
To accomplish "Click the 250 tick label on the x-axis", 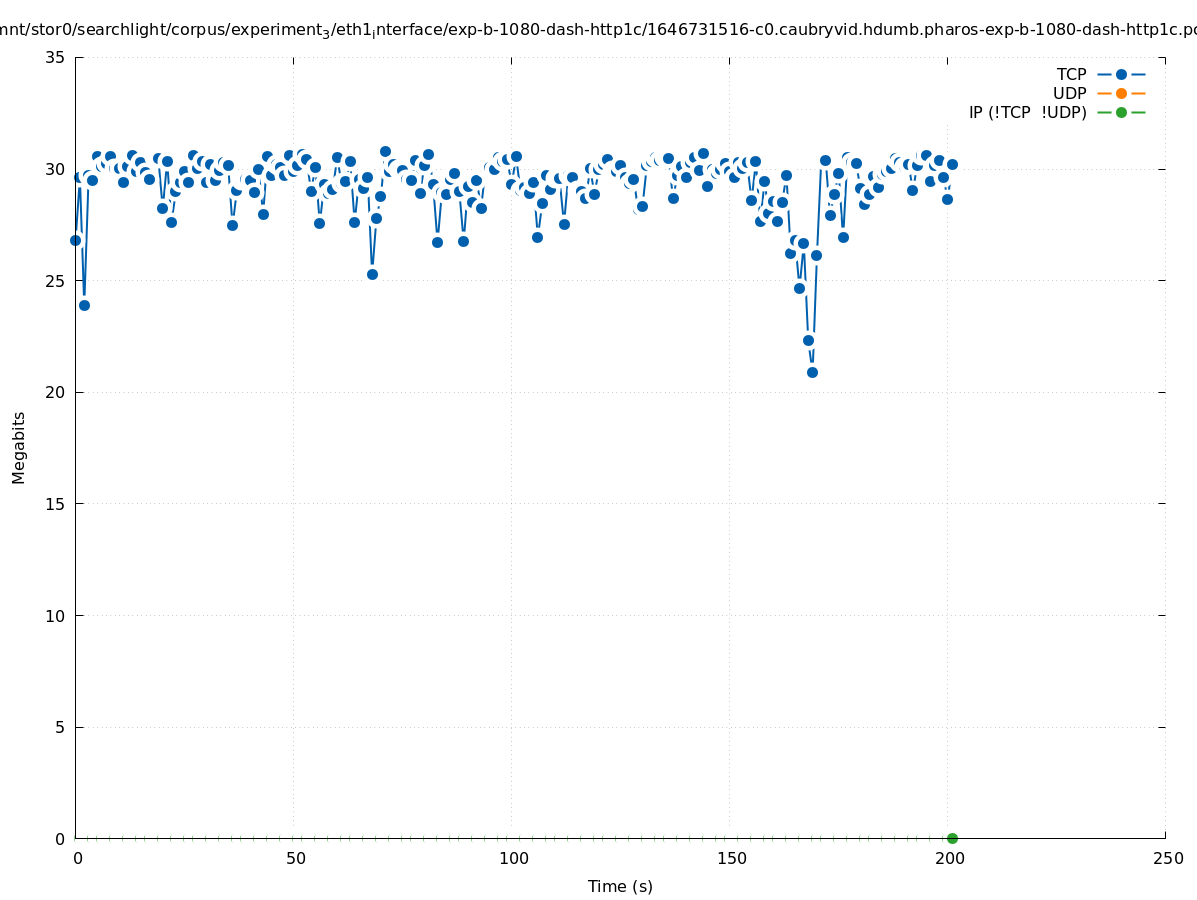I will coord(1167,859).
